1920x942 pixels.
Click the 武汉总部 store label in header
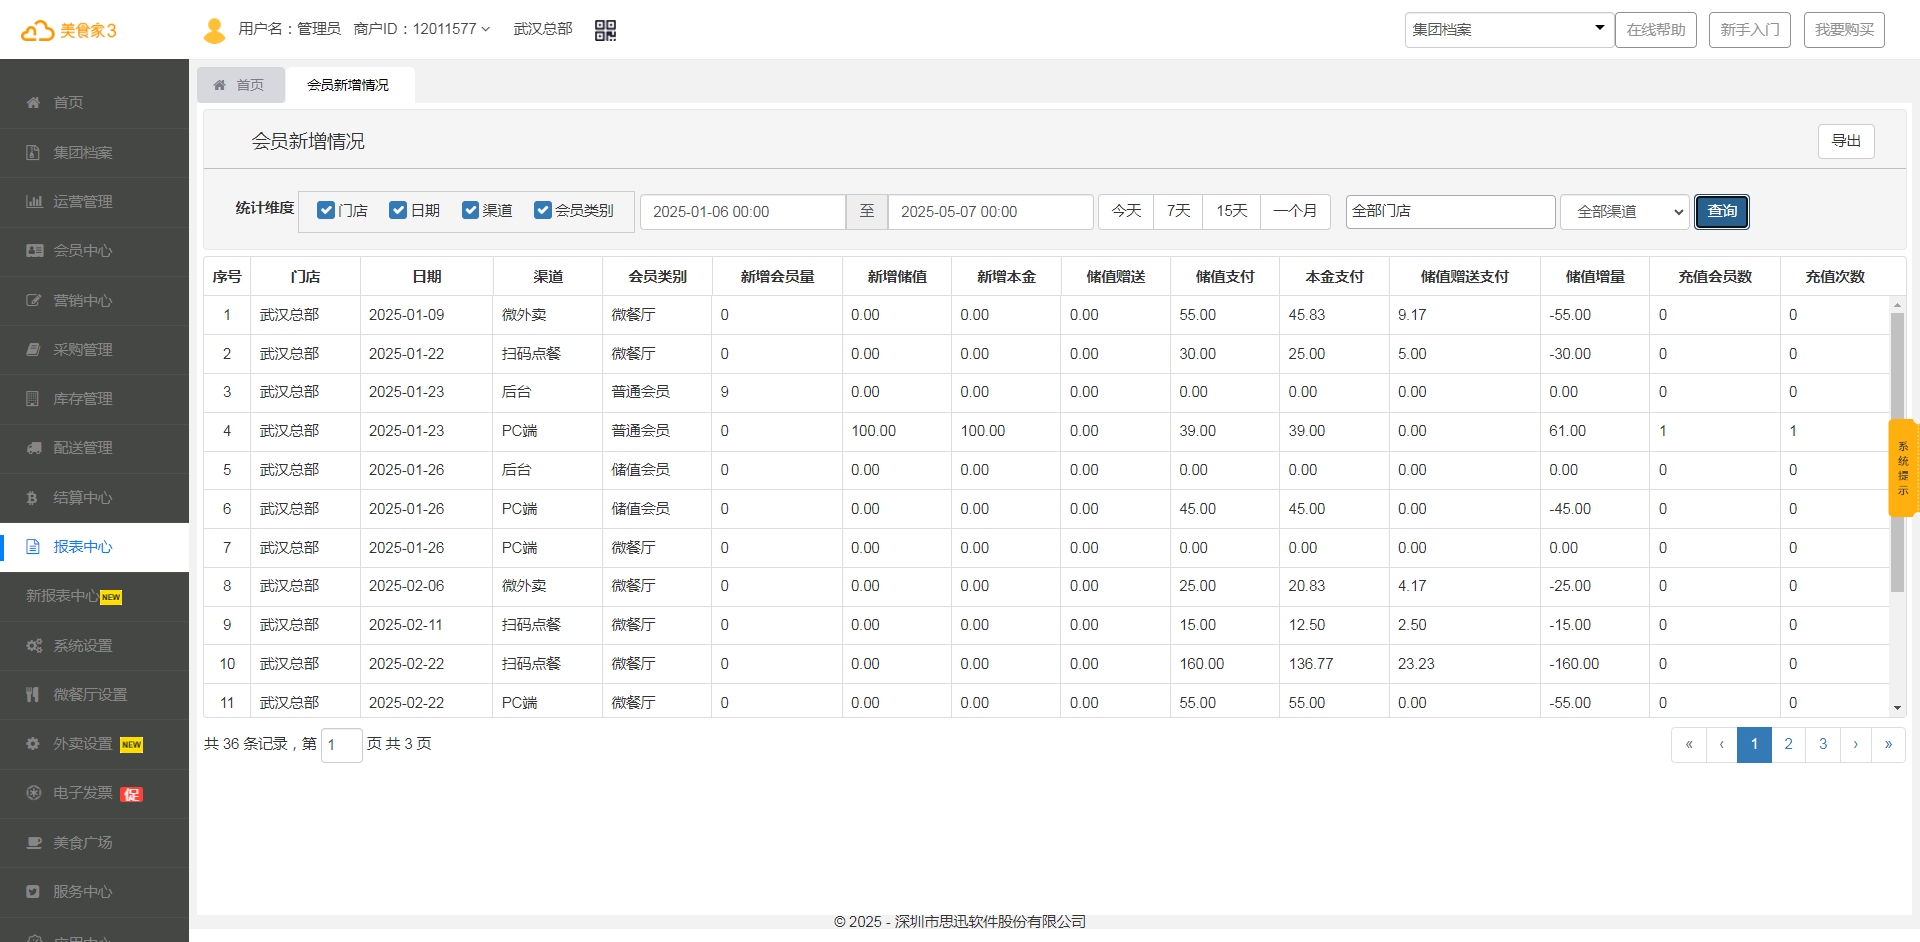point(543,29)
